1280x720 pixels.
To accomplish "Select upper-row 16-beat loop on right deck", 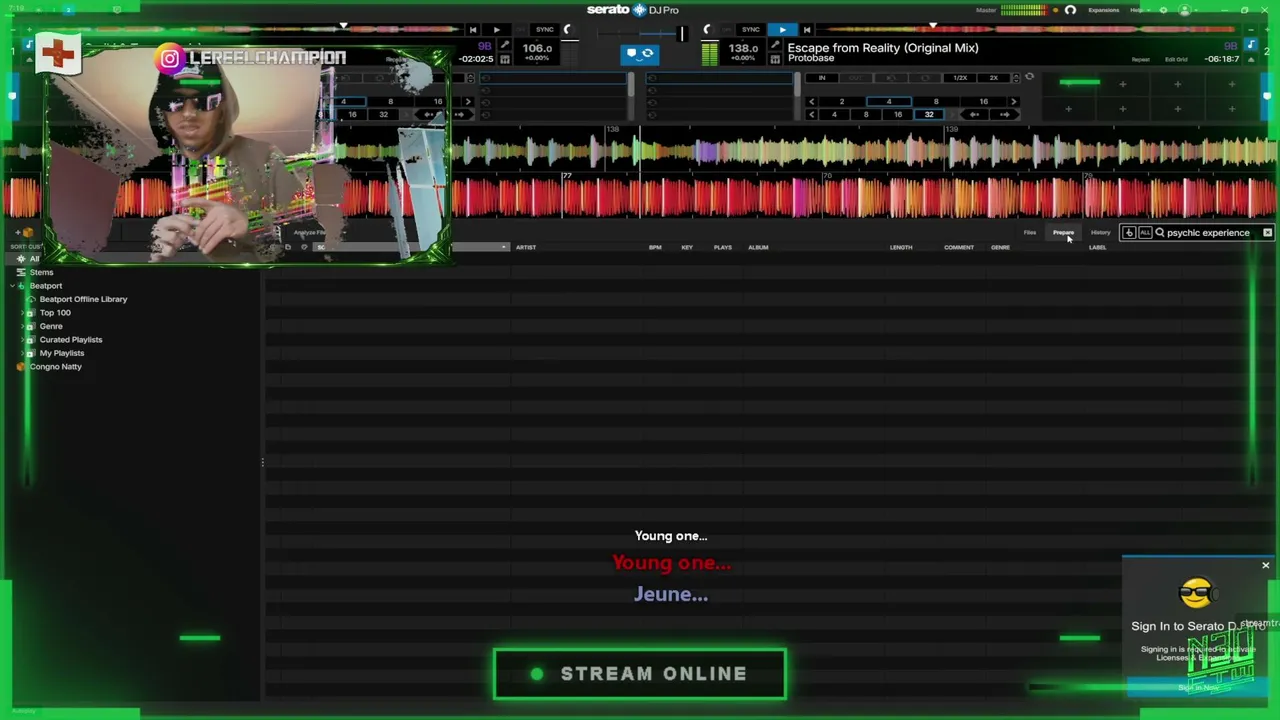I will 983,101.
